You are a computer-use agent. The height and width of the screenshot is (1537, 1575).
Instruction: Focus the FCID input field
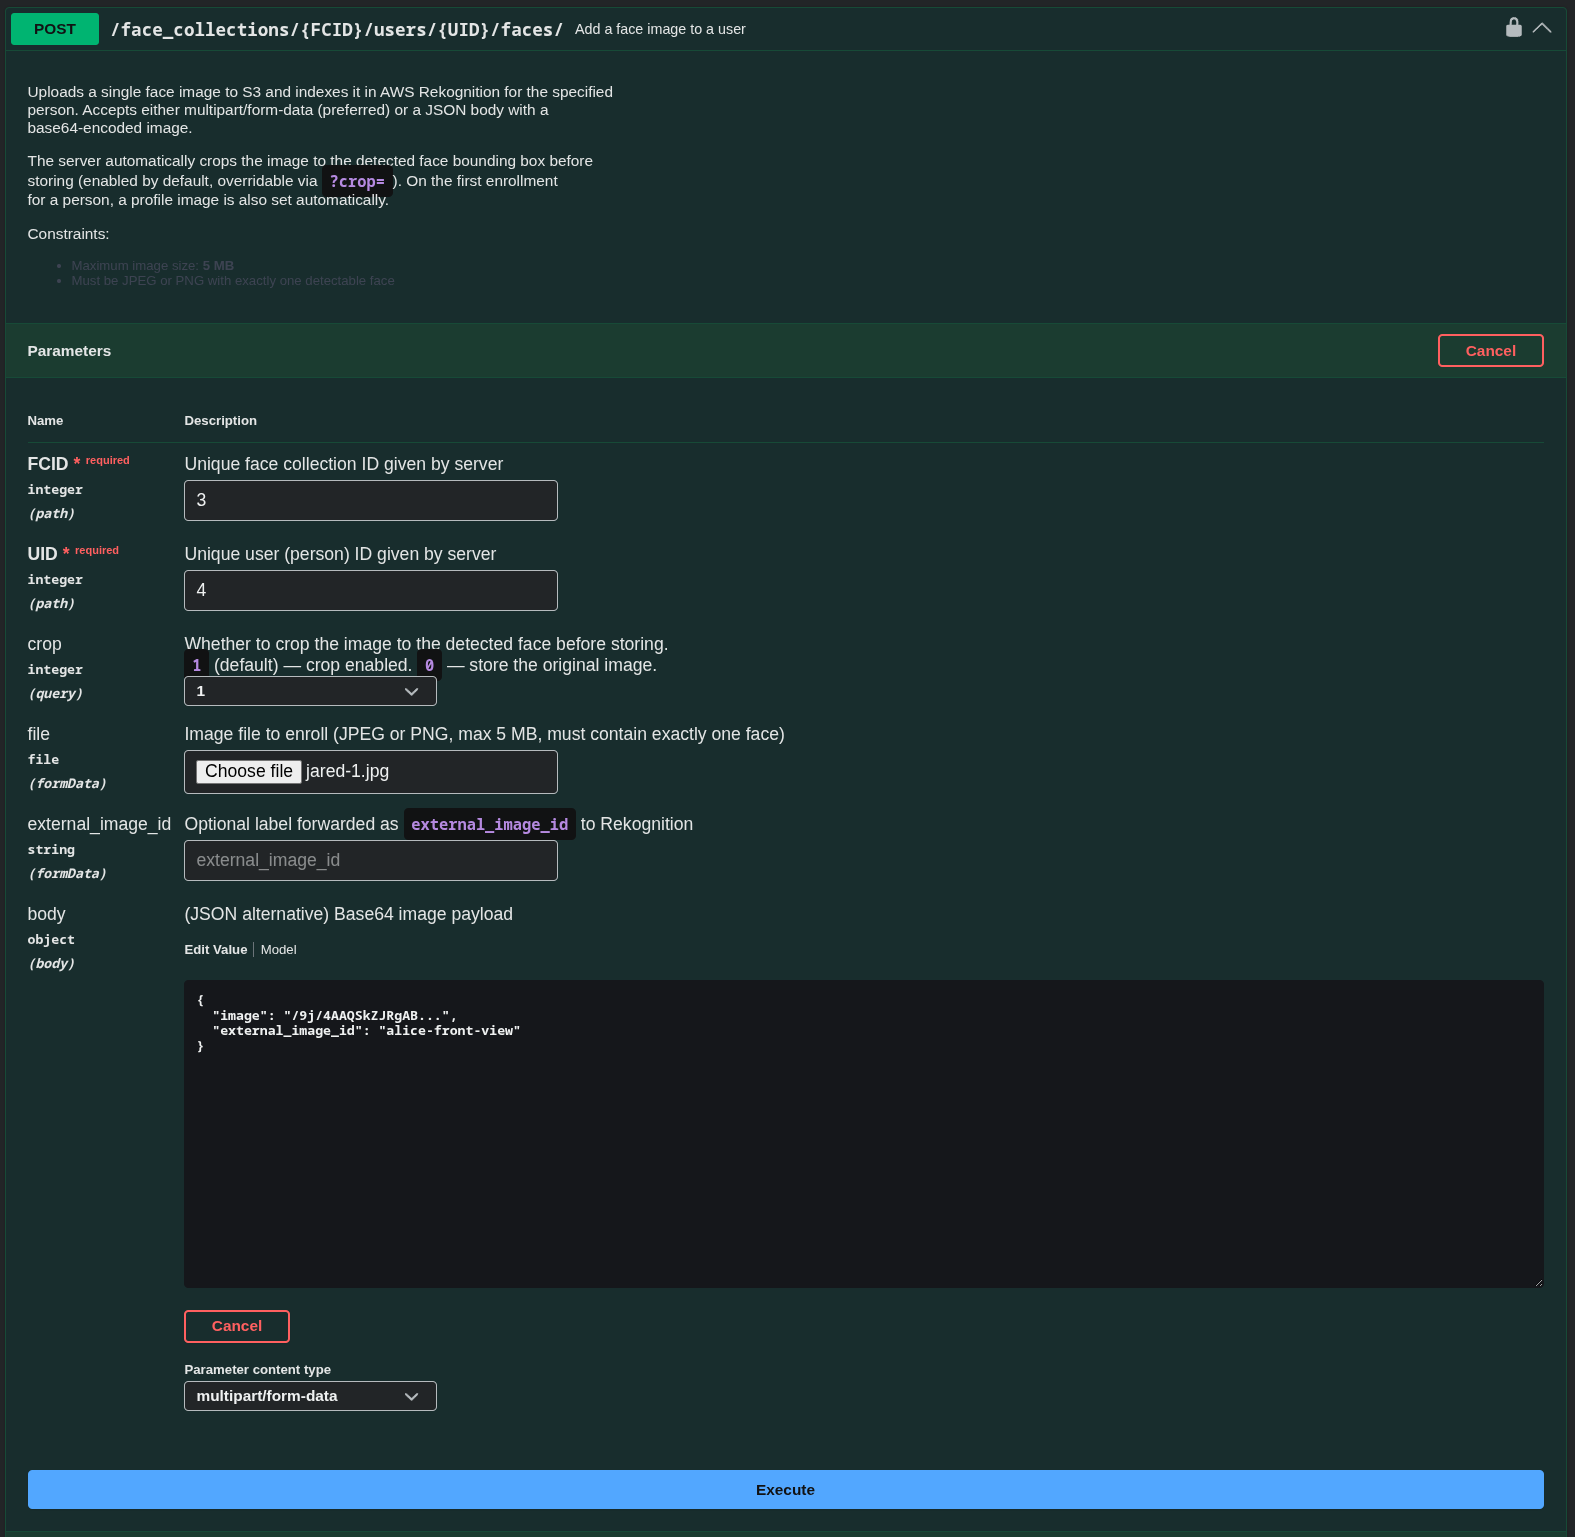tap(371, 500)
